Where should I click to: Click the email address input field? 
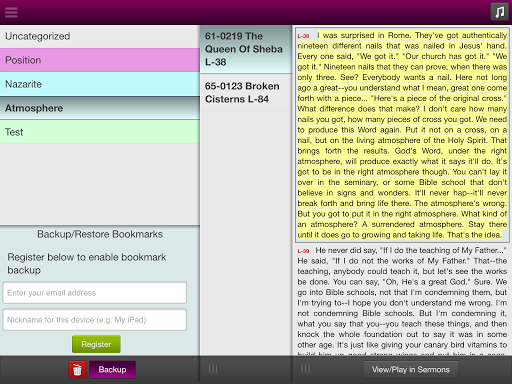[95, 293]
